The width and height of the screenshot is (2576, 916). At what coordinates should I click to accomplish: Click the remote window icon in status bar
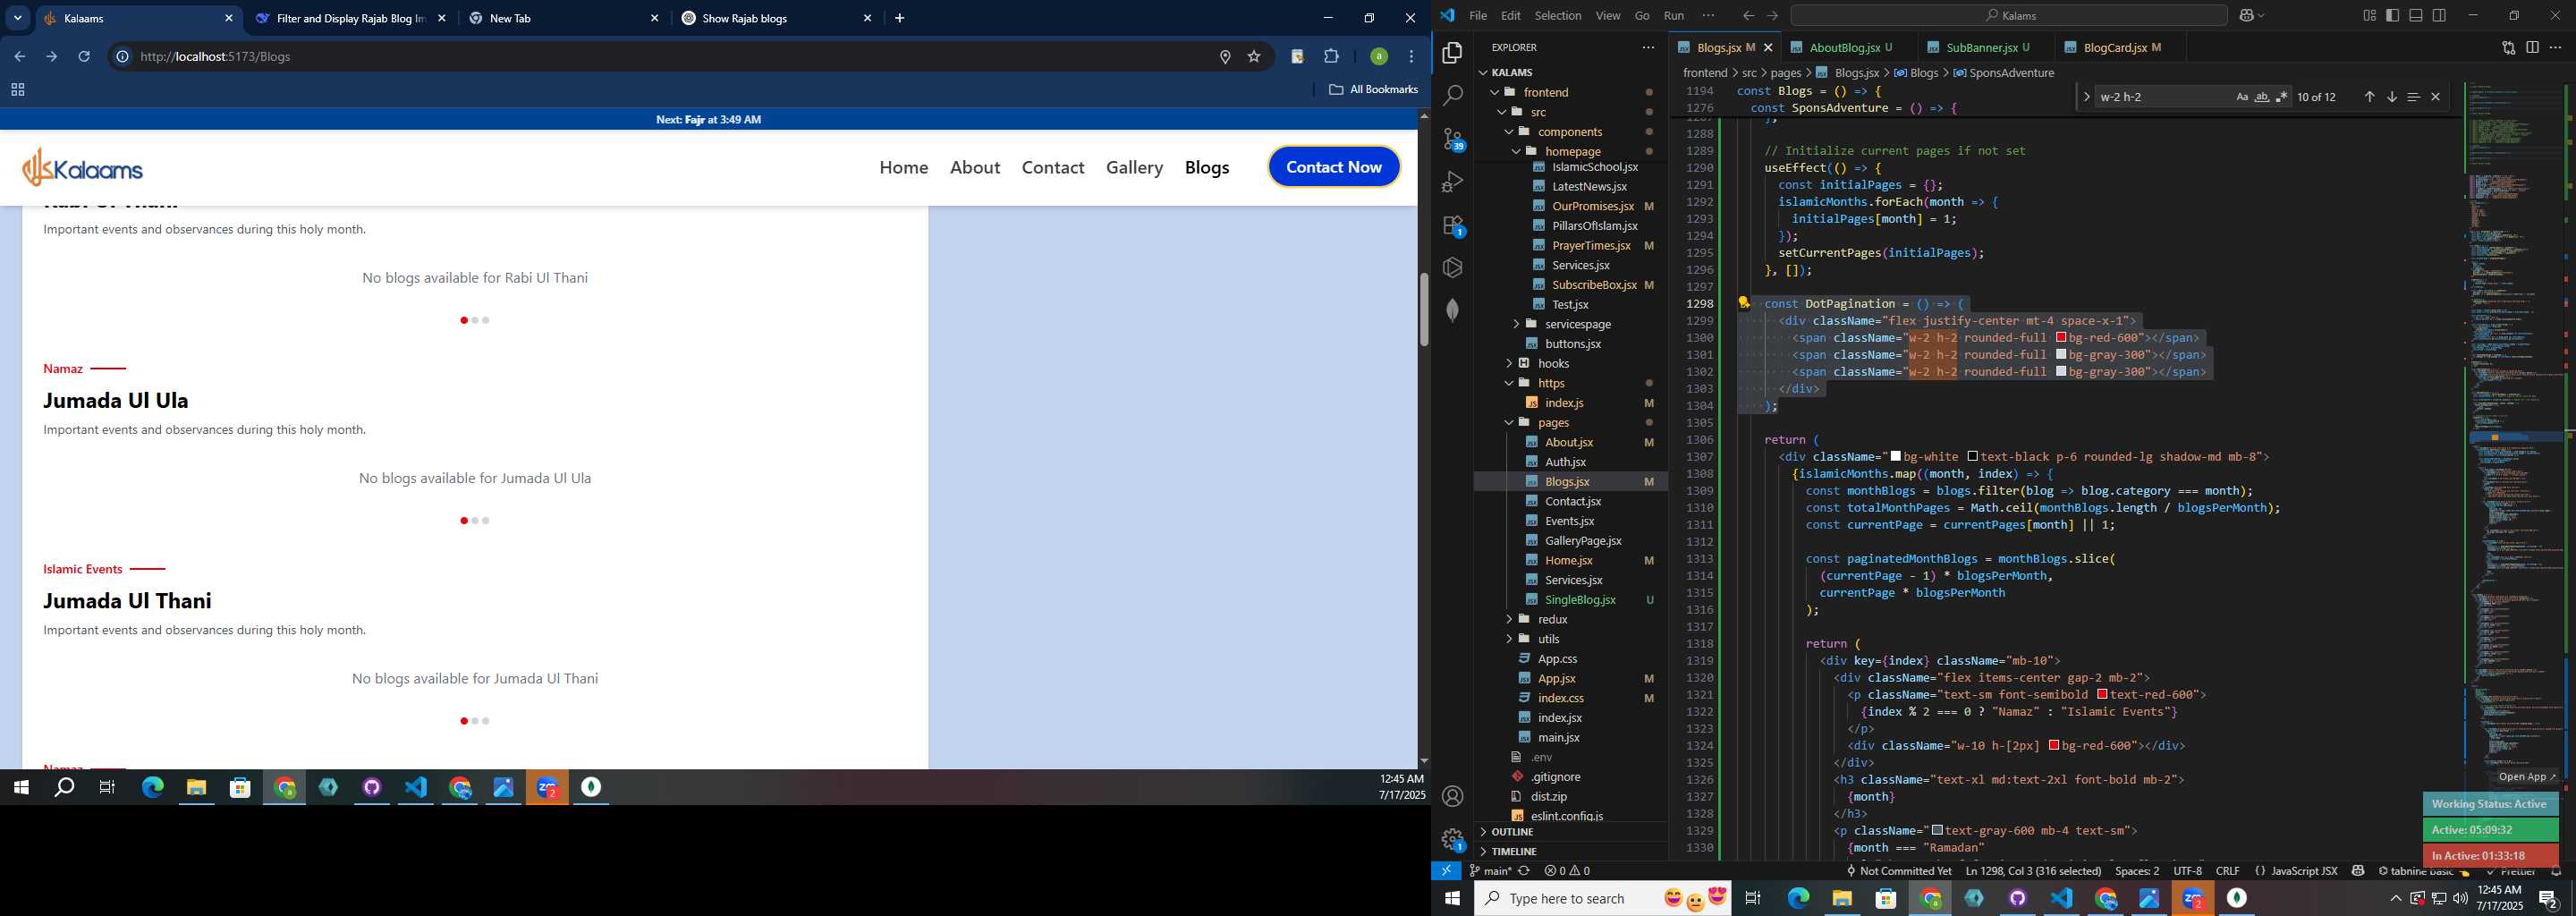[x=1446, y=871]
